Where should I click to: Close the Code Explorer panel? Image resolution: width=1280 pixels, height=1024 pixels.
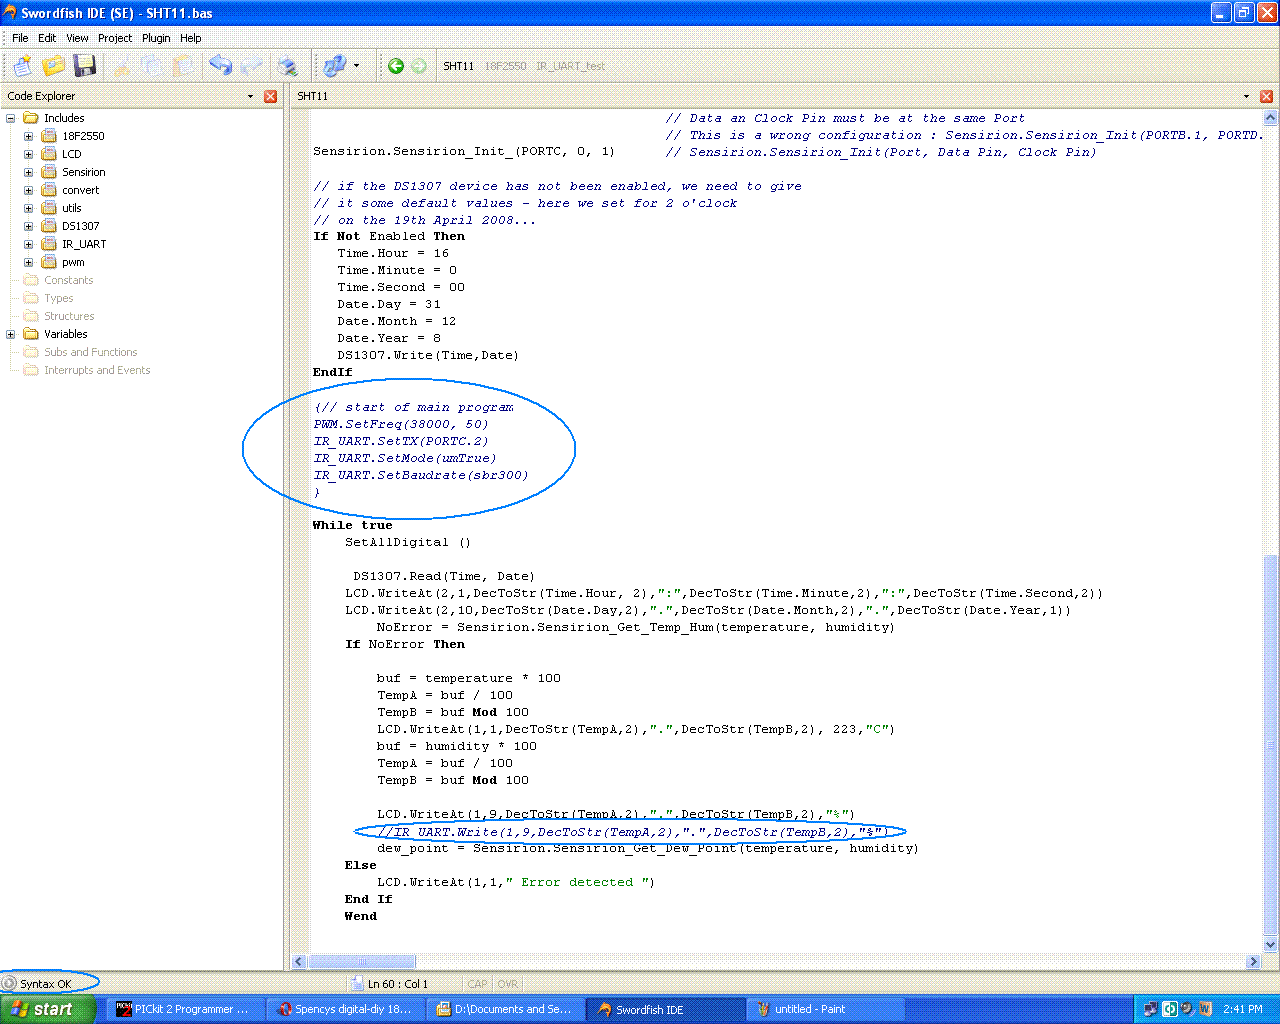(x=270, y=96)
